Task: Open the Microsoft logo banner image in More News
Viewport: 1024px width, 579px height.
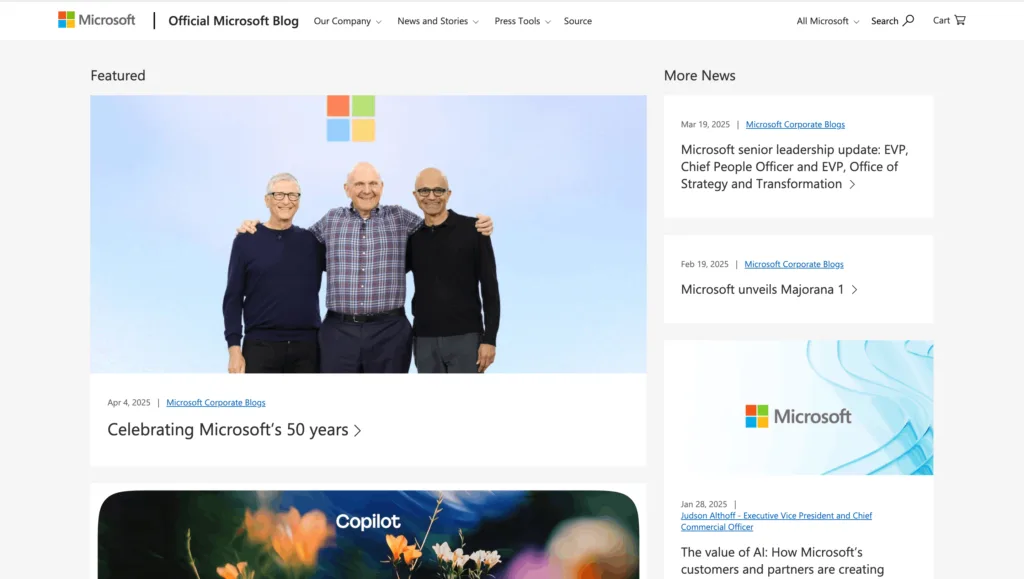Action: coord(798,407)
